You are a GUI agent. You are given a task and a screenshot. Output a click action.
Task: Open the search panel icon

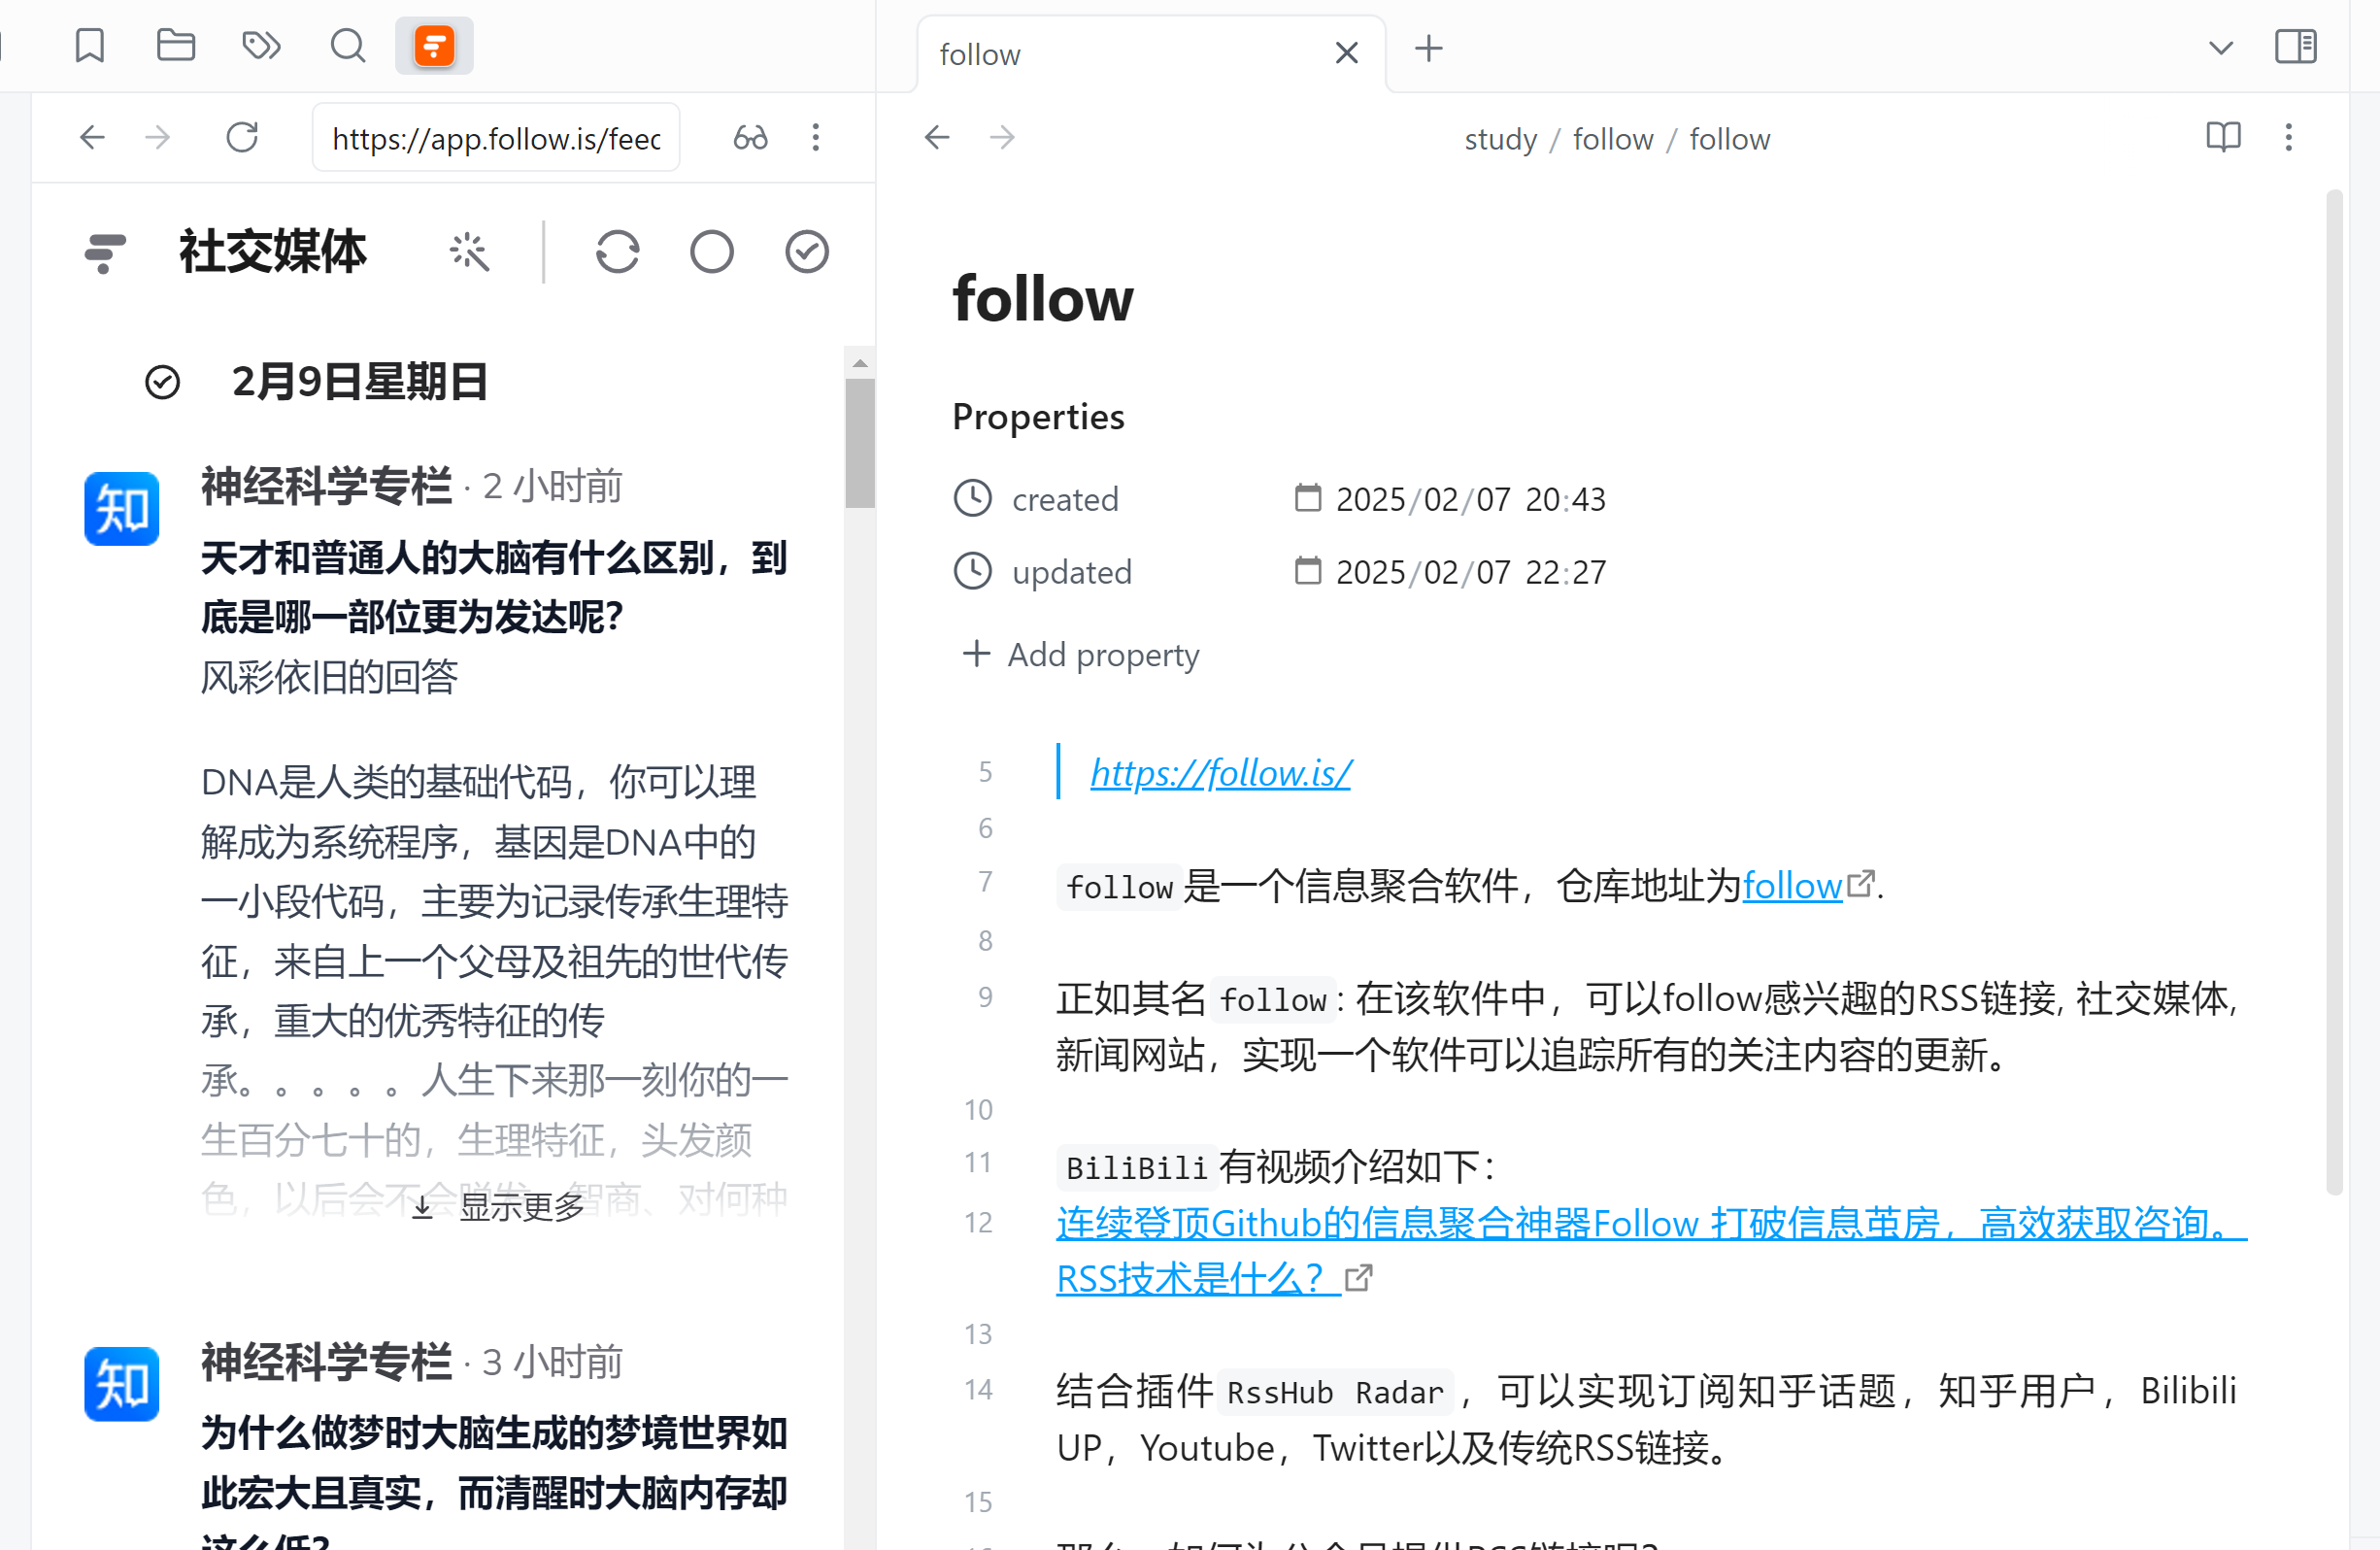point(347,46)
